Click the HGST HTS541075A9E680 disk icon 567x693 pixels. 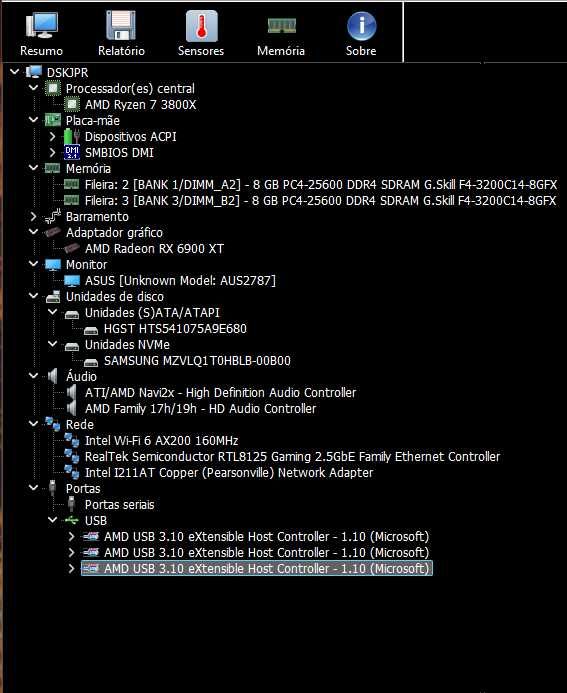(91, 330)
